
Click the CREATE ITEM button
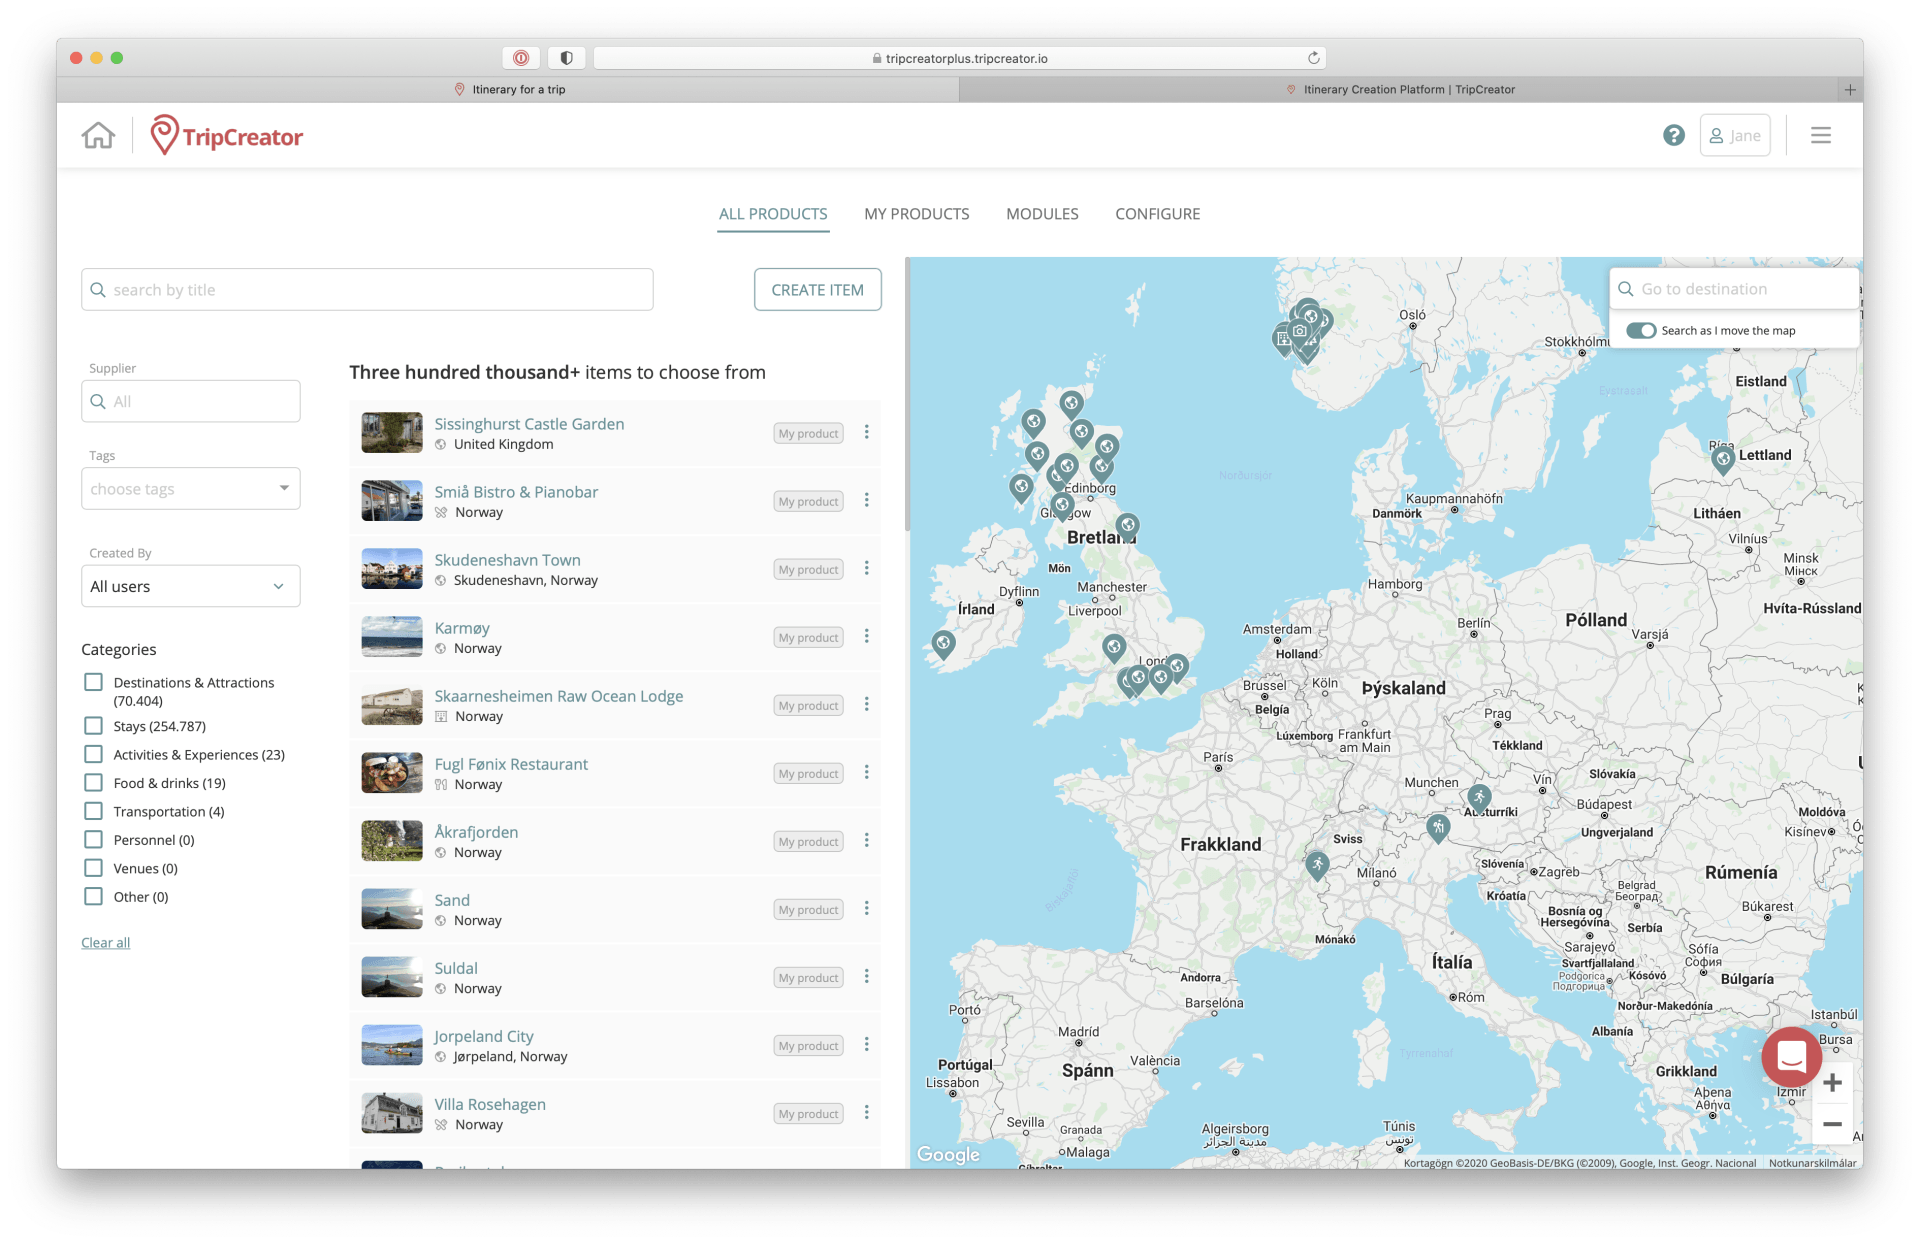pyautogui.click(x=817, y=289)
